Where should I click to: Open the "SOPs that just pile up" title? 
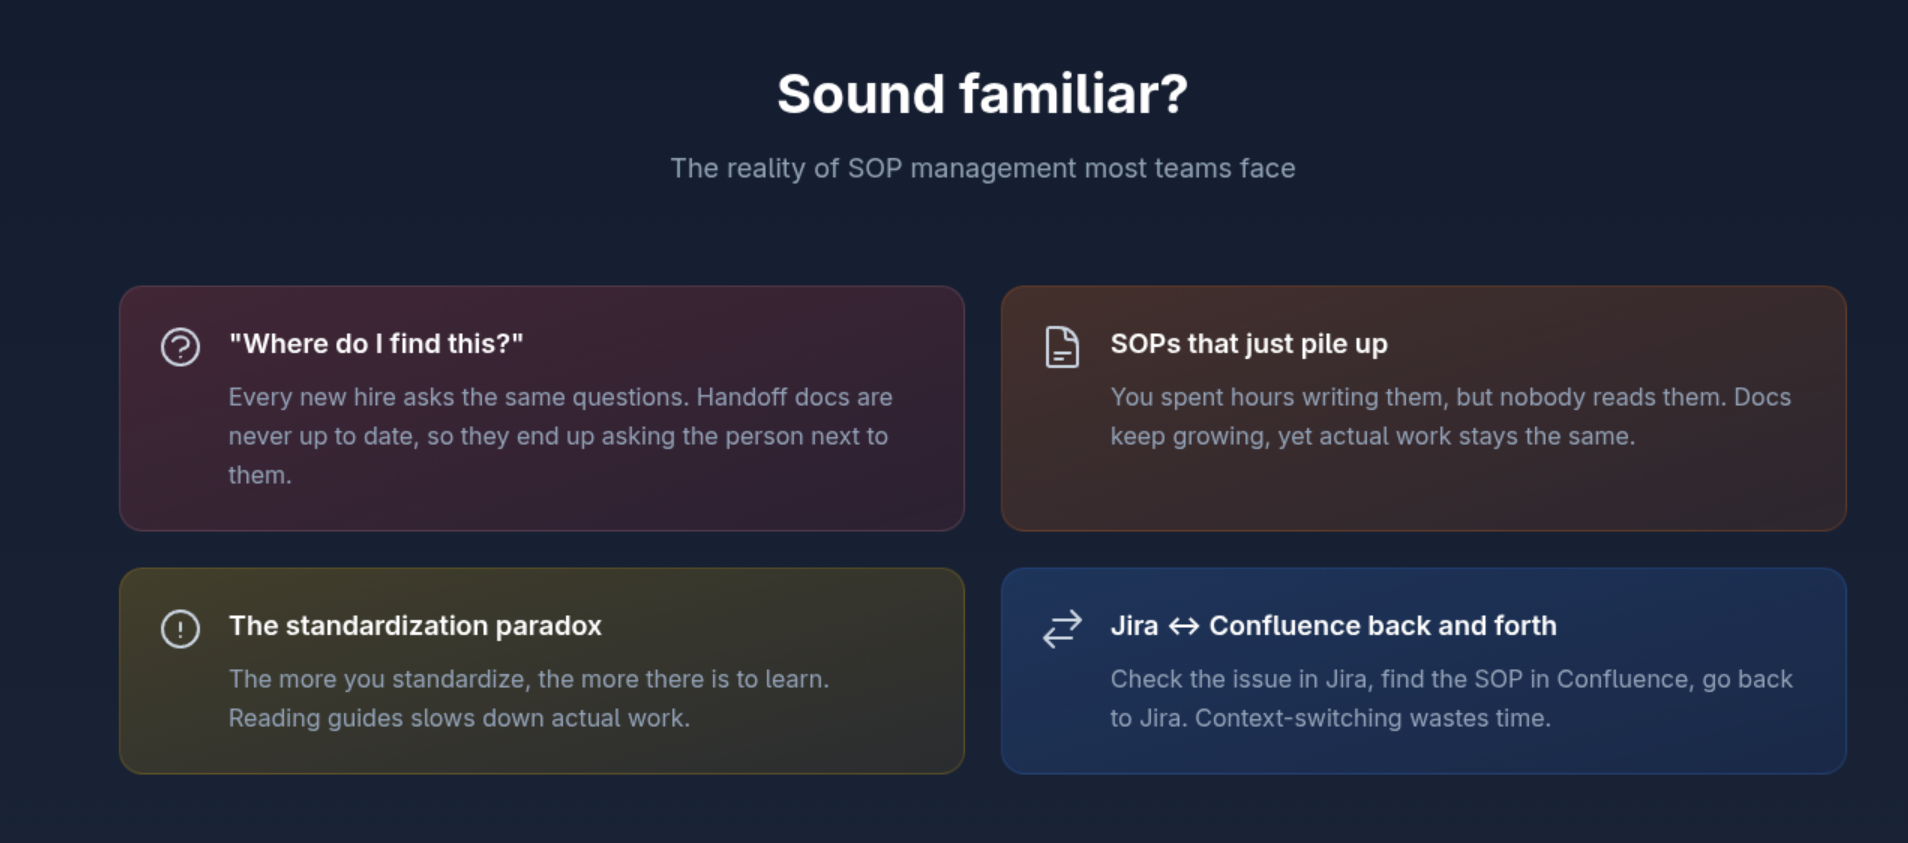[1248, 344]
